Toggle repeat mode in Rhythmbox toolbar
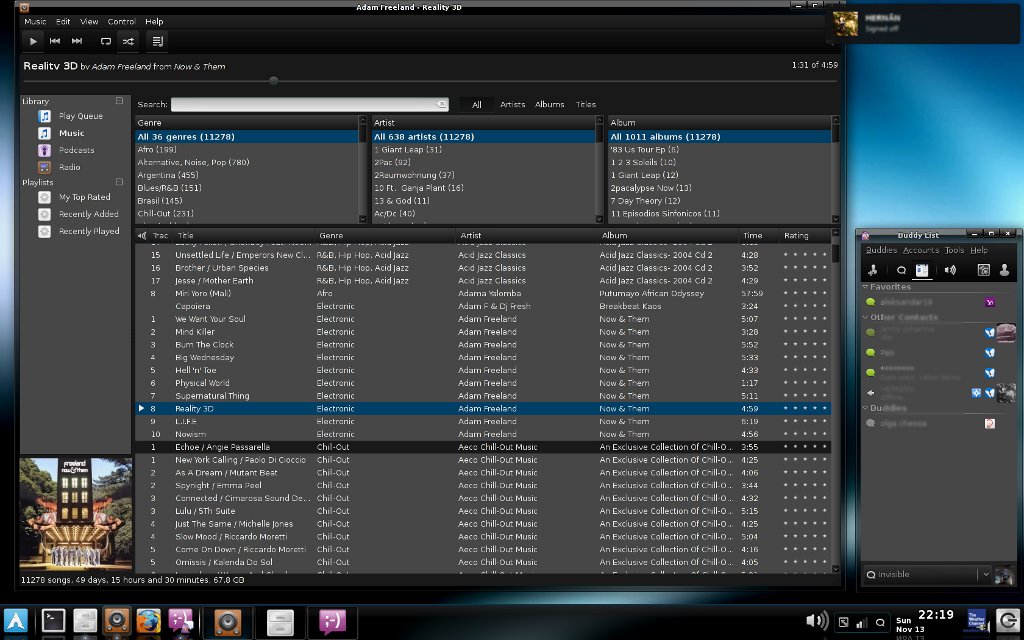This screenshot has width=1024, height=640. 106,41
